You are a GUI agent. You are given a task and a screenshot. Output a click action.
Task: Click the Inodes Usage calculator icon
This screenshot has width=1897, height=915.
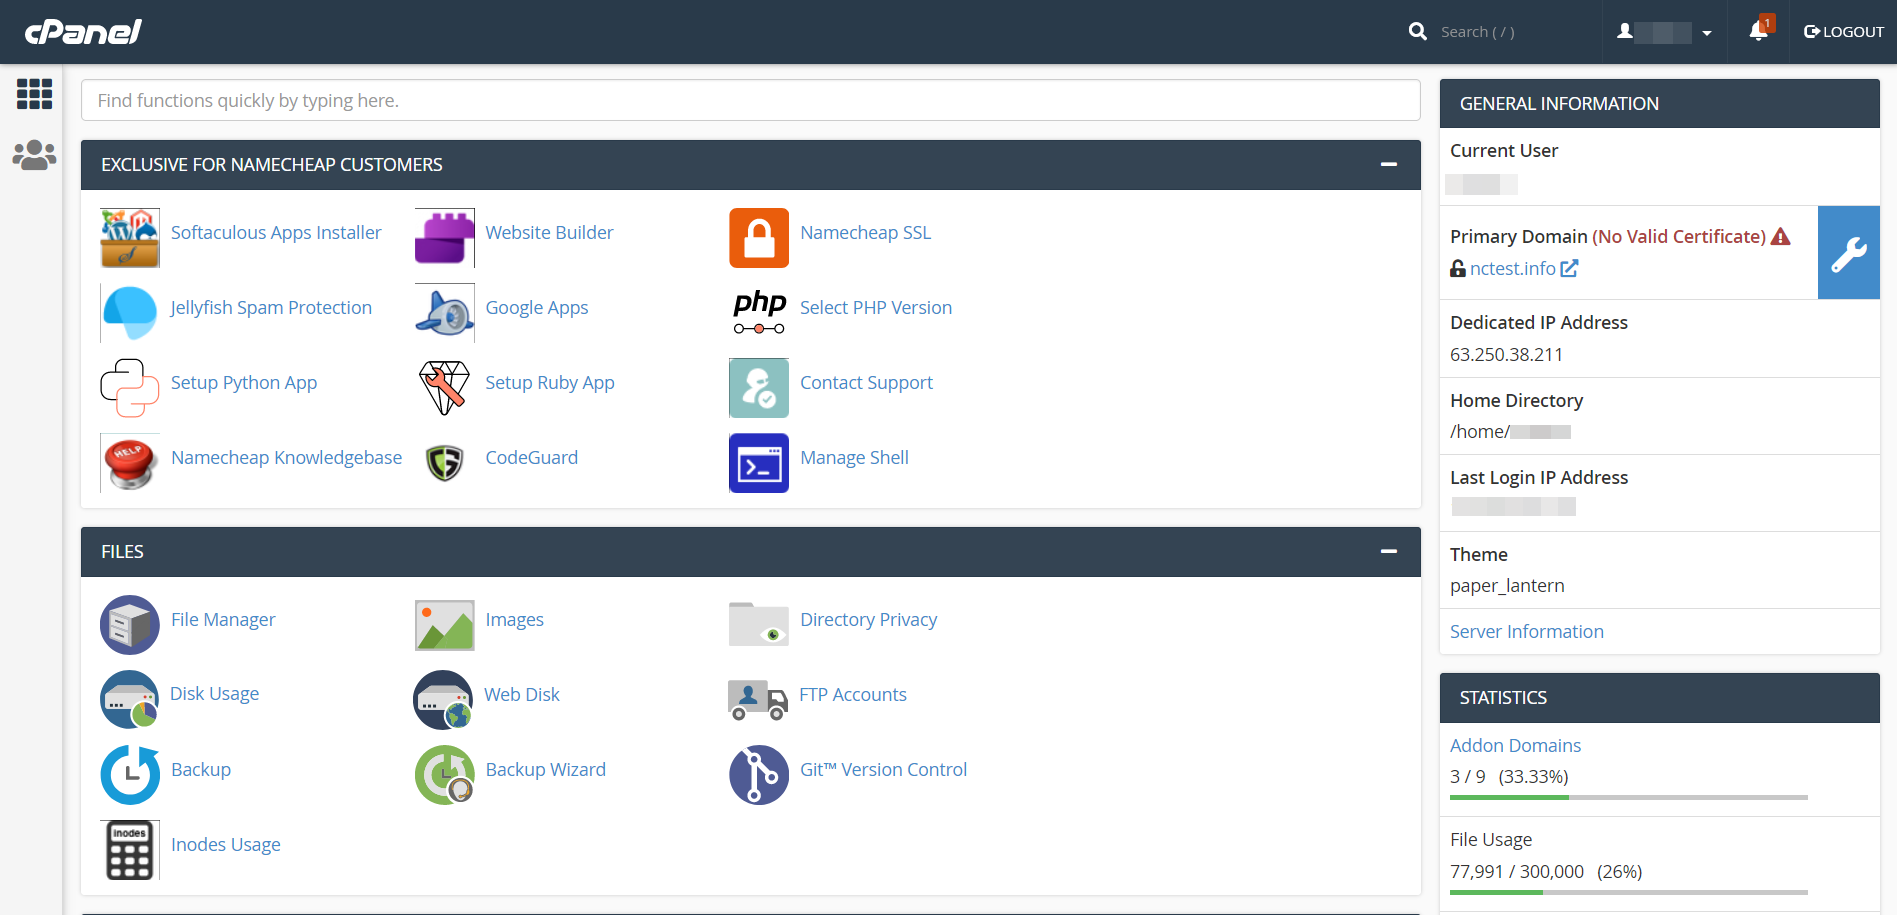pos(130,850)
